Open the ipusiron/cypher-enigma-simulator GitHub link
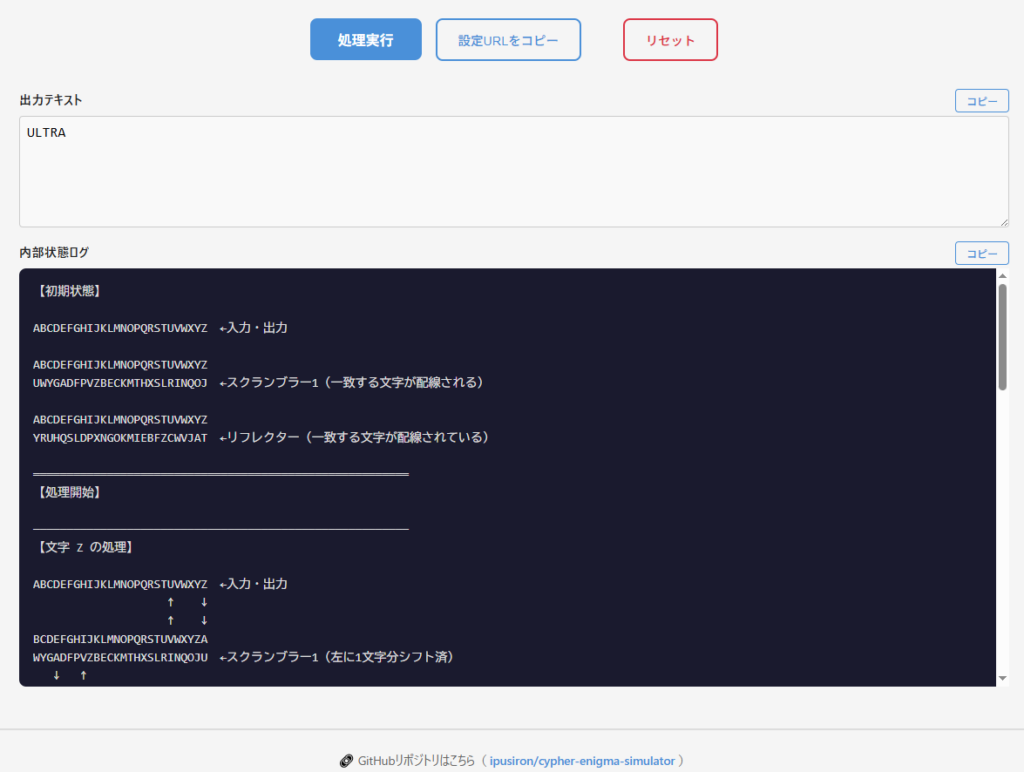Image resolution: width=1024 pixels, height=772 pixels. pyautogui.click(x=582, y=761)
